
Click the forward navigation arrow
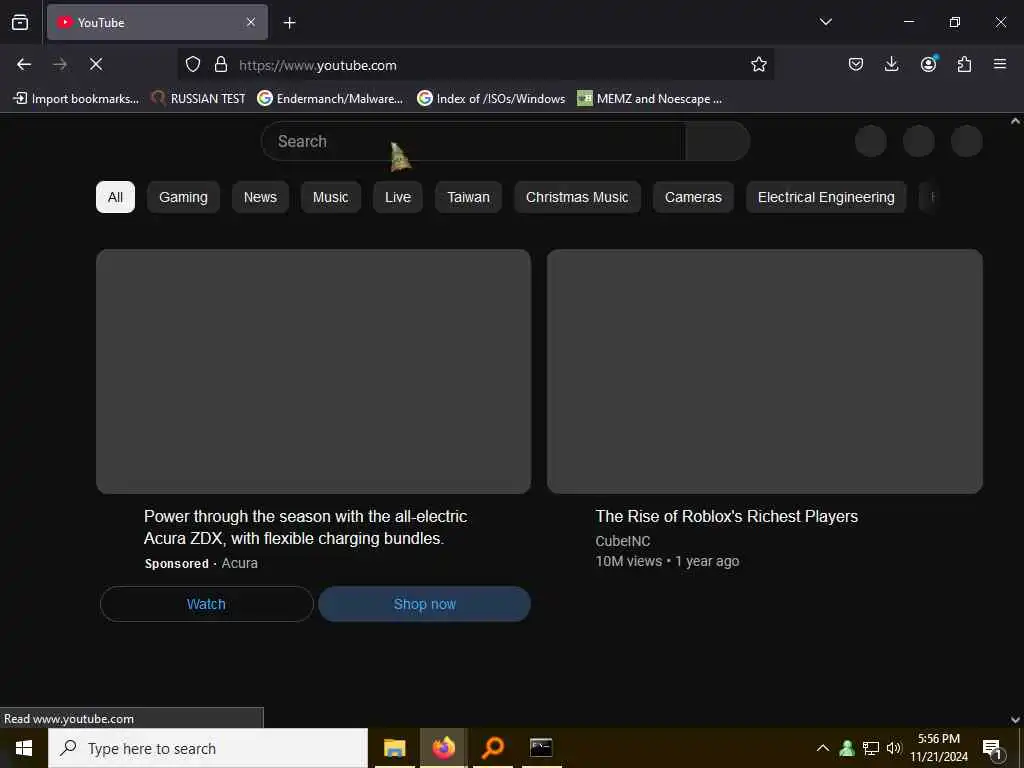tap(60, 64)
